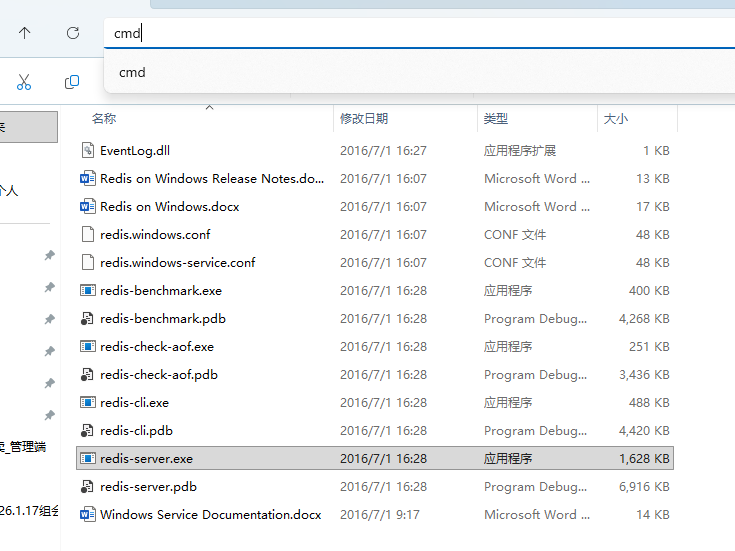Click the 6,916 KB size cell
Image resolution: width=735 pixels, height=551 pixels.
click(x=644, y=487)
